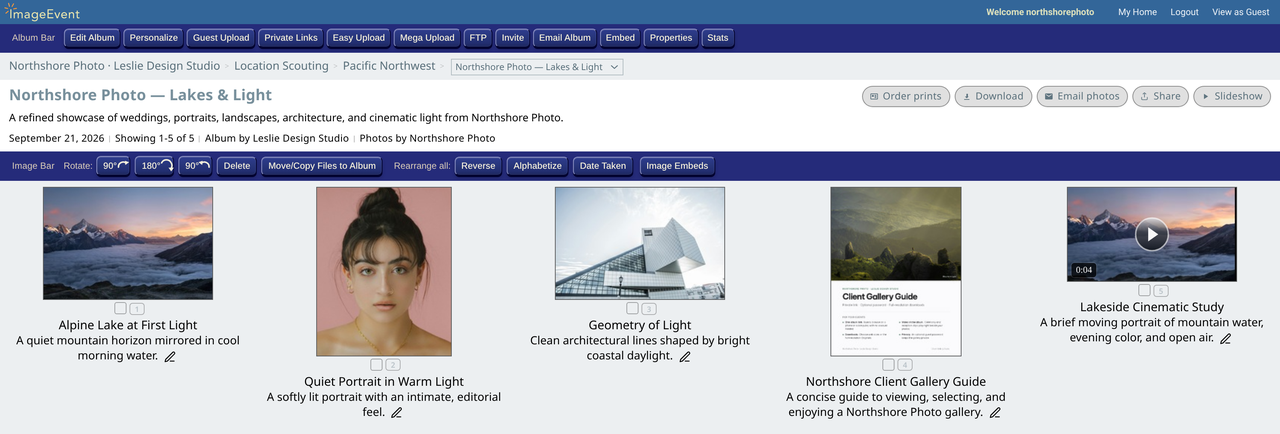The width and height of the screenshot is (1280, 434).
Task: Open Quiet Portrait thumbnail
Action: 384,271
